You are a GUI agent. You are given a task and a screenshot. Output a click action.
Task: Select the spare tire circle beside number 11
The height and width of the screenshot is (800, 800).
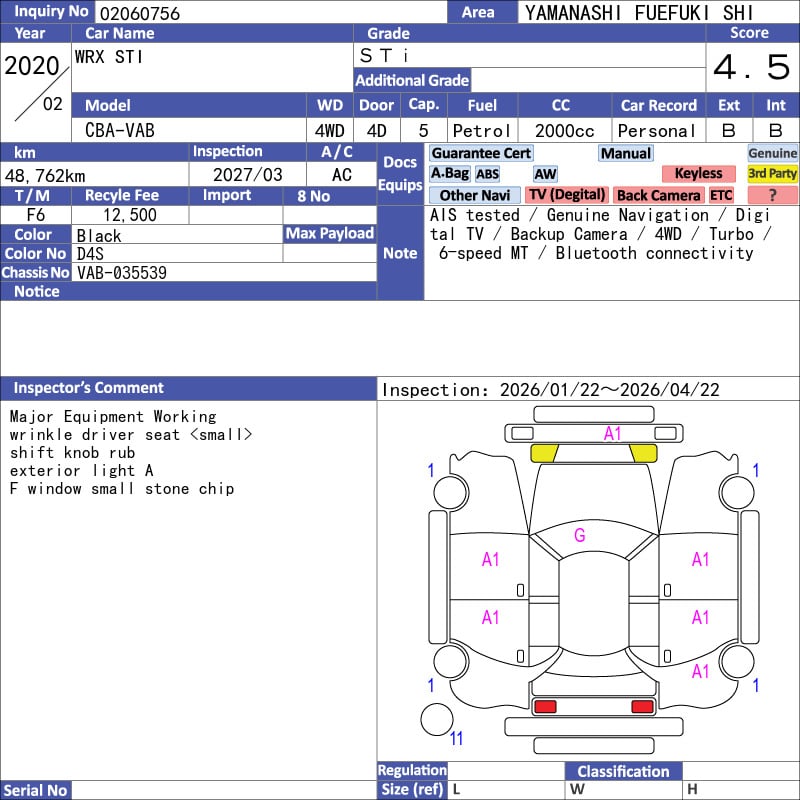tap(437, 720)
